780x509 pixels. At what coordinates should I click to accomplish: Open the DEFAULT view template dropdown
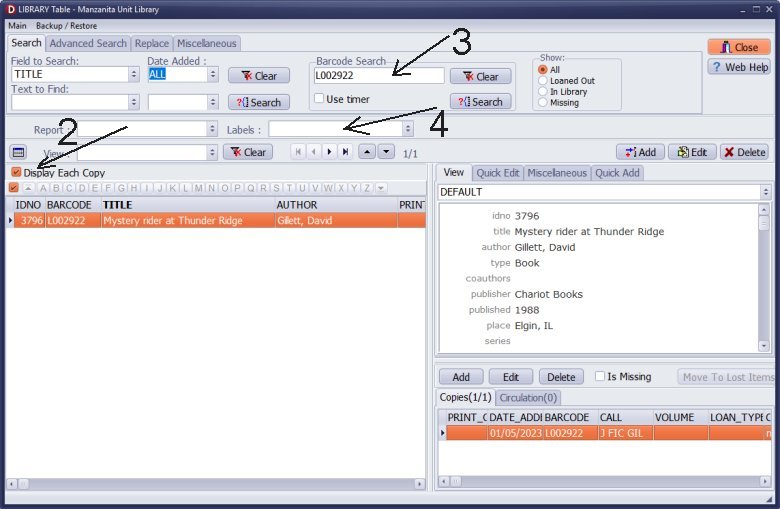(766, 192)
